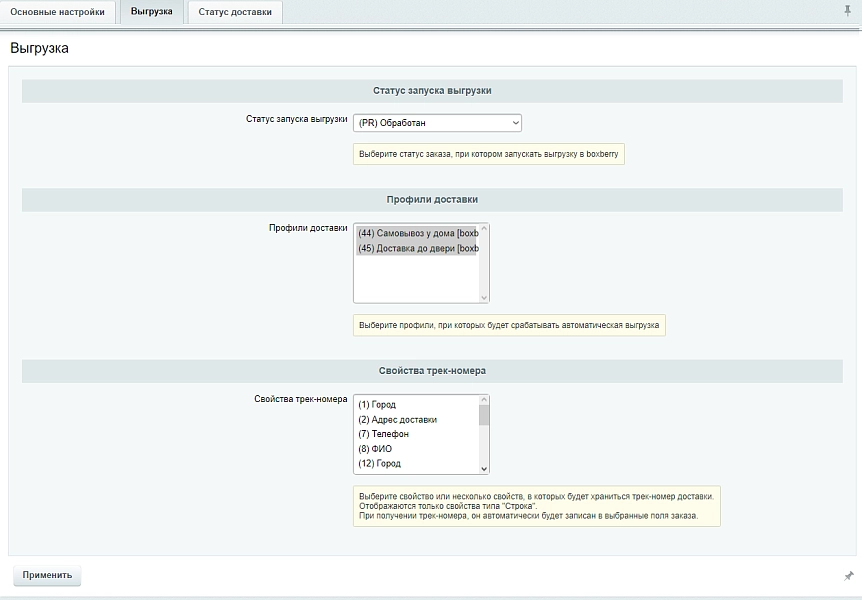Click down arrow of track-number list scrollbar
862x600 pixels.
tap(484, 469)
